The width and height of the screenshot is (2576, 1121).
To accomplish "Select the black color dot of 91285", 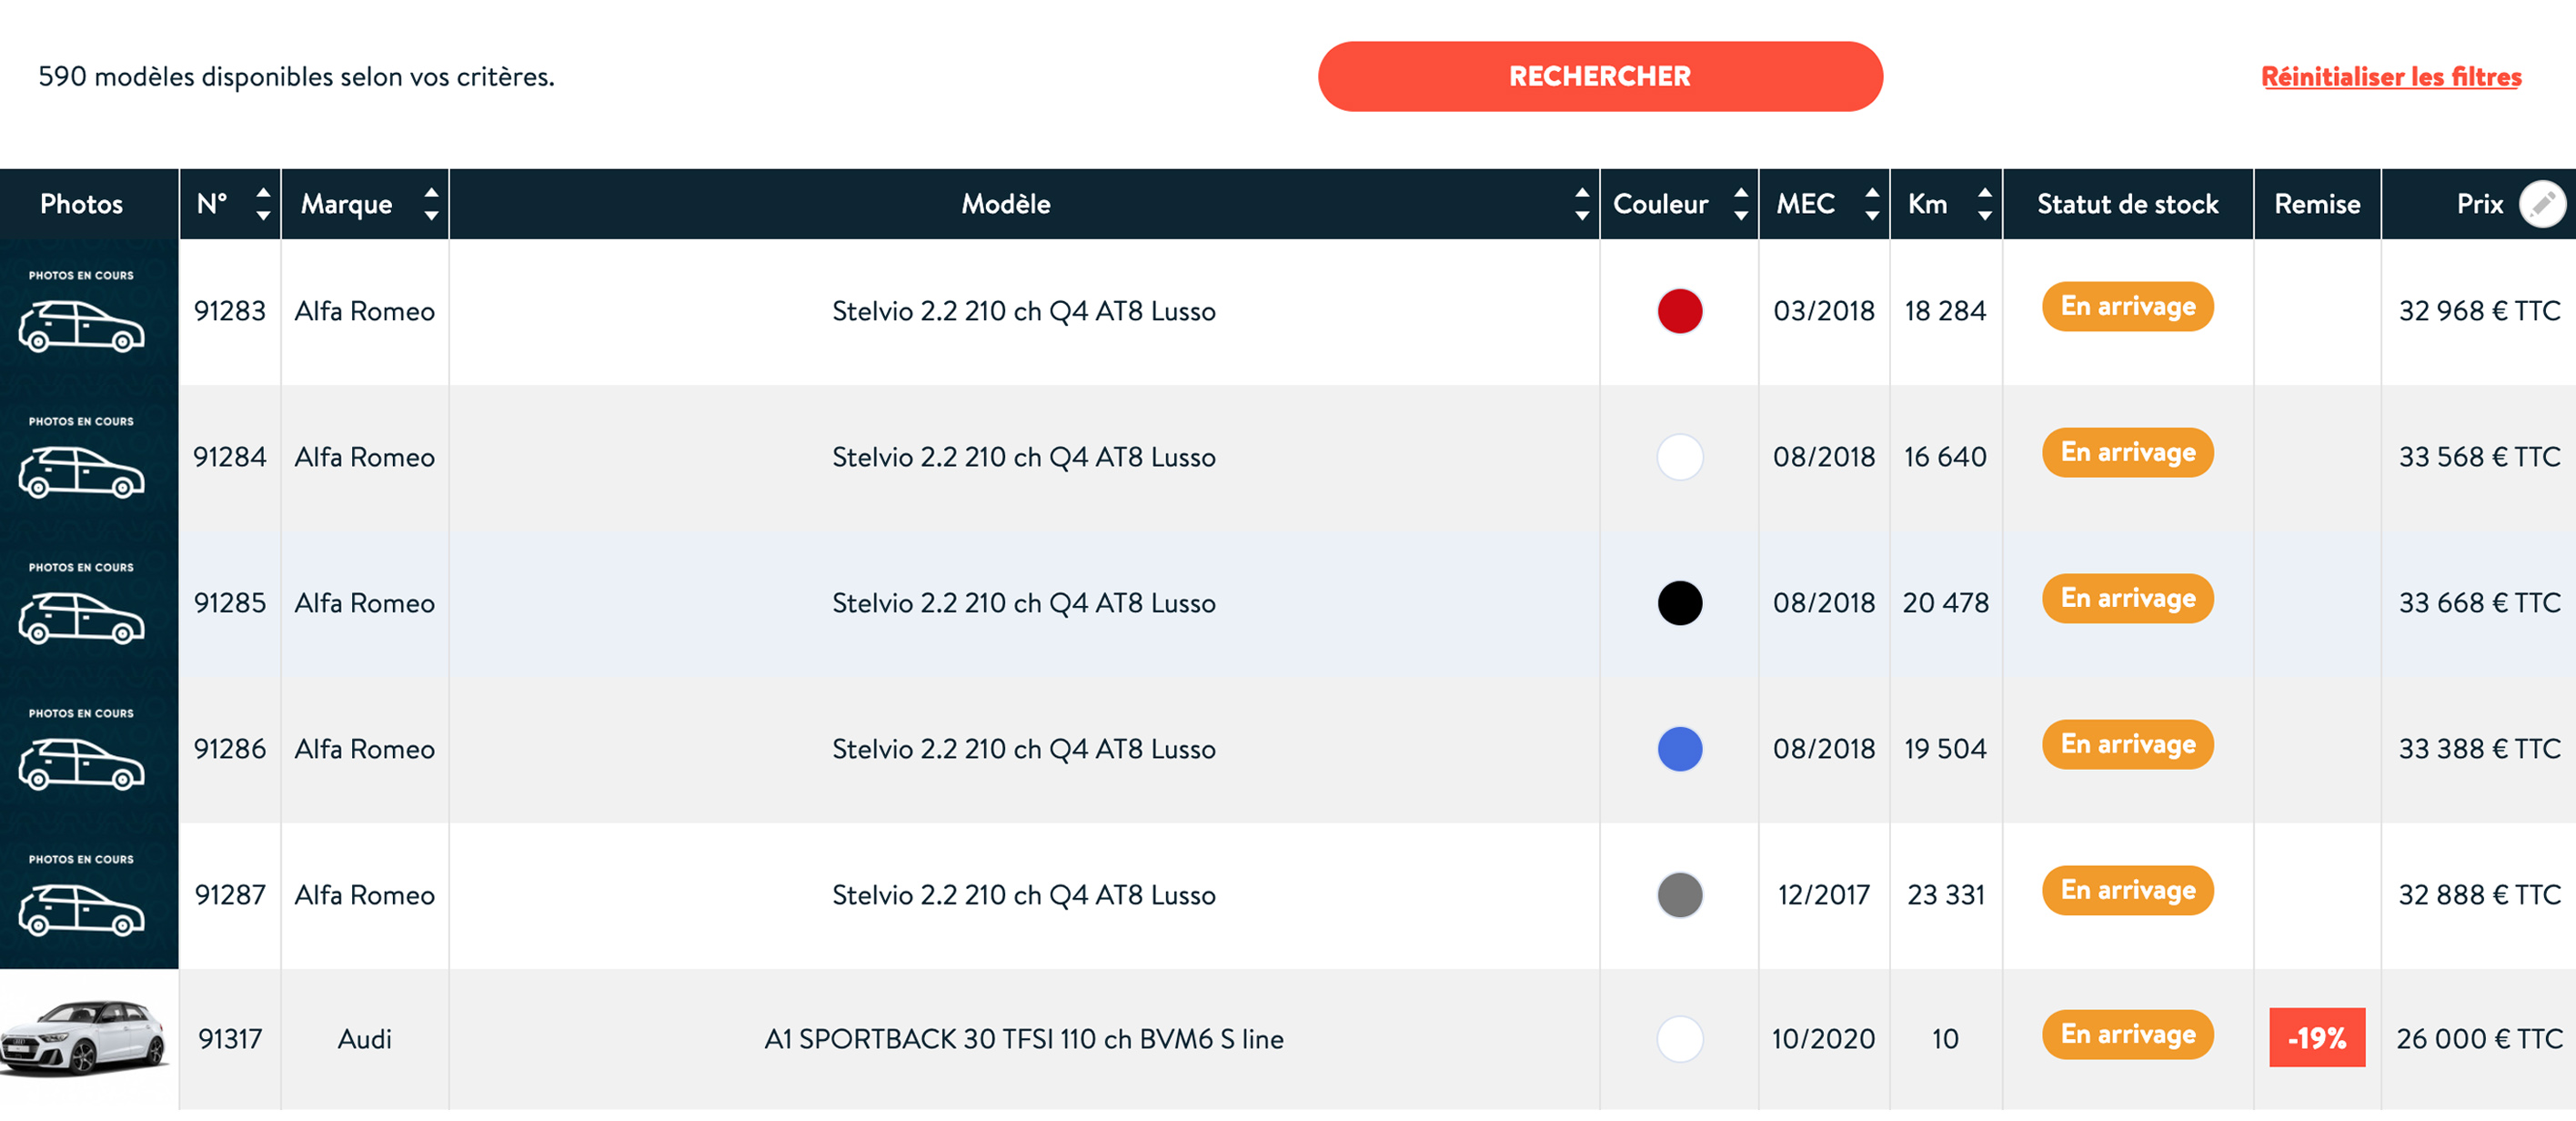I will 1679,603.
